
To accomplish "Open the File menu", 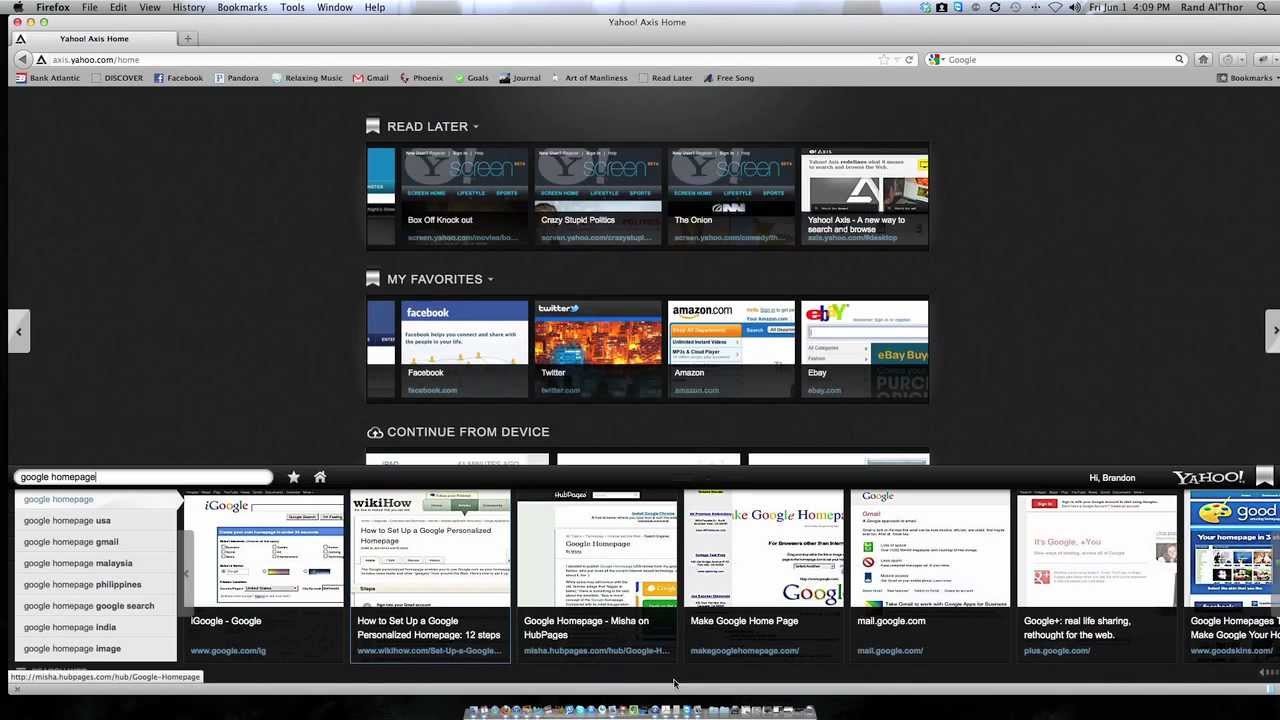I will click(x=90, y=7).
